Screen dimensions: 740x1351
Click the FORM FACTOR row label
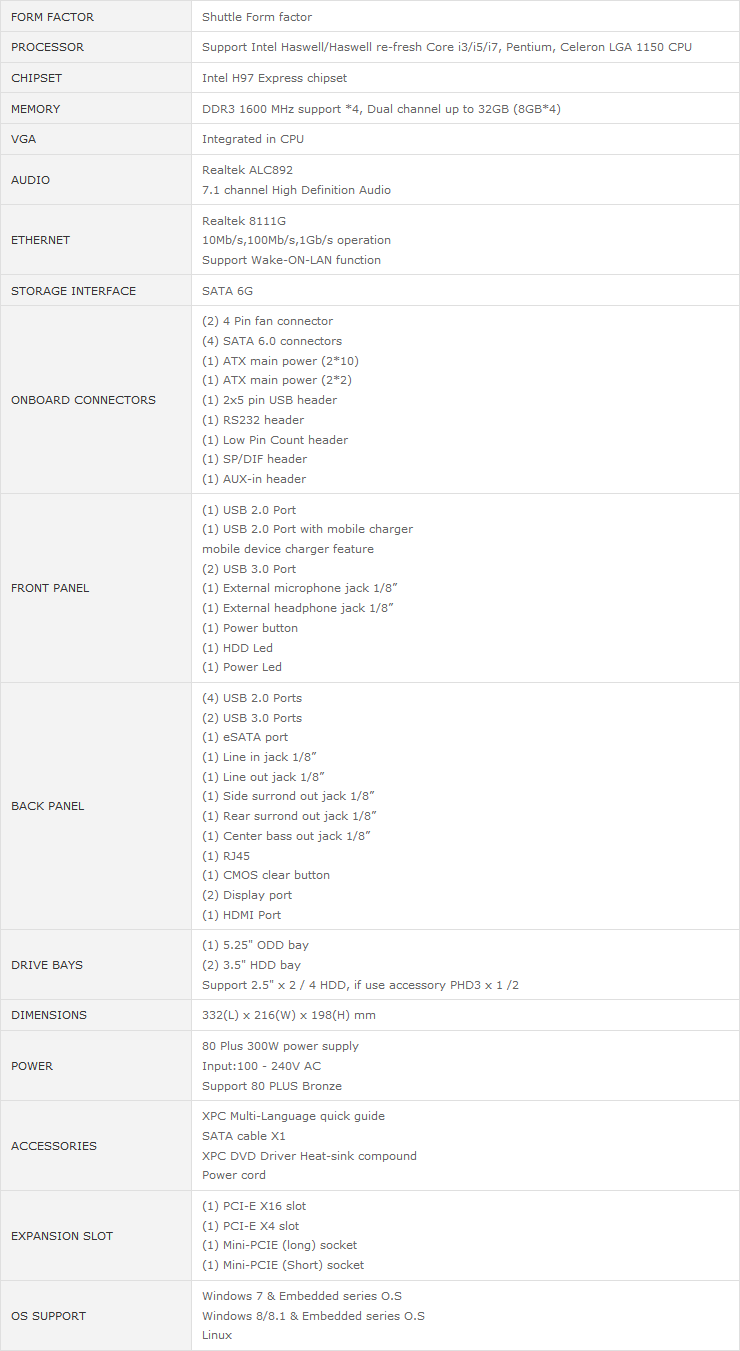[52, 17]
